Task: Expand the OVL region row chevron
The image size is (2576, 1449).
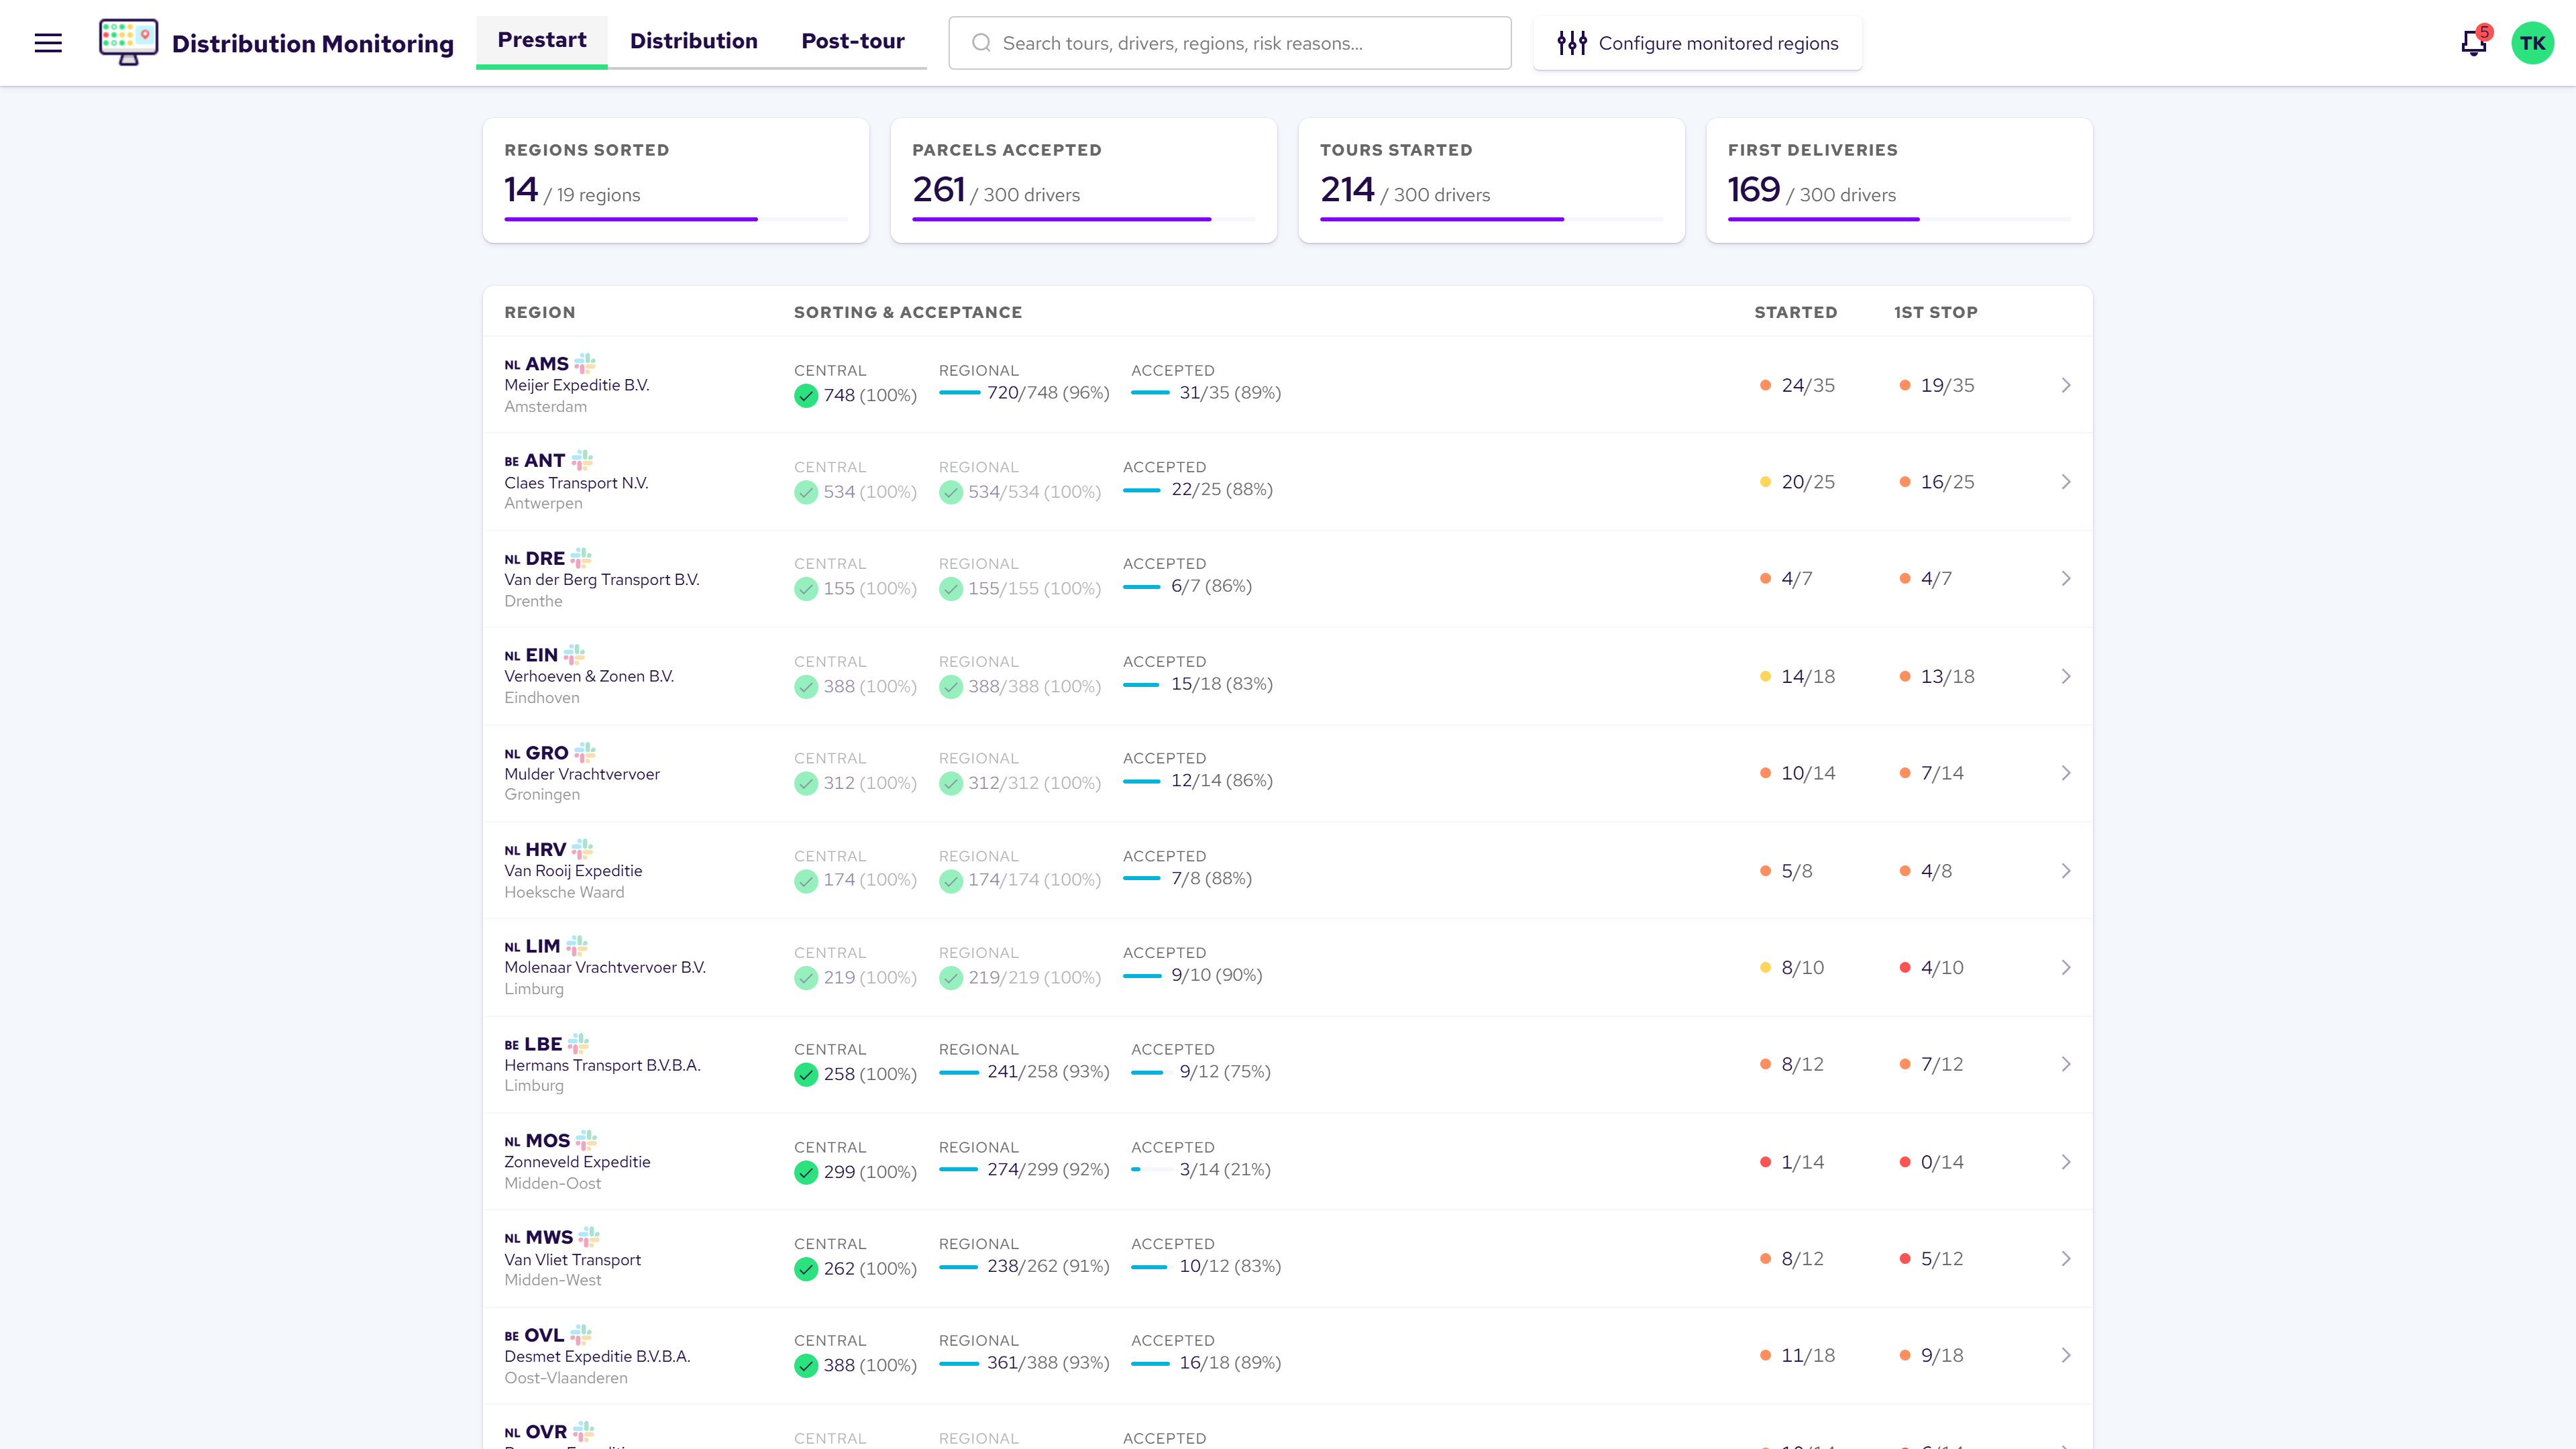Action: pyautogui.click(x=2066, y=1355)
